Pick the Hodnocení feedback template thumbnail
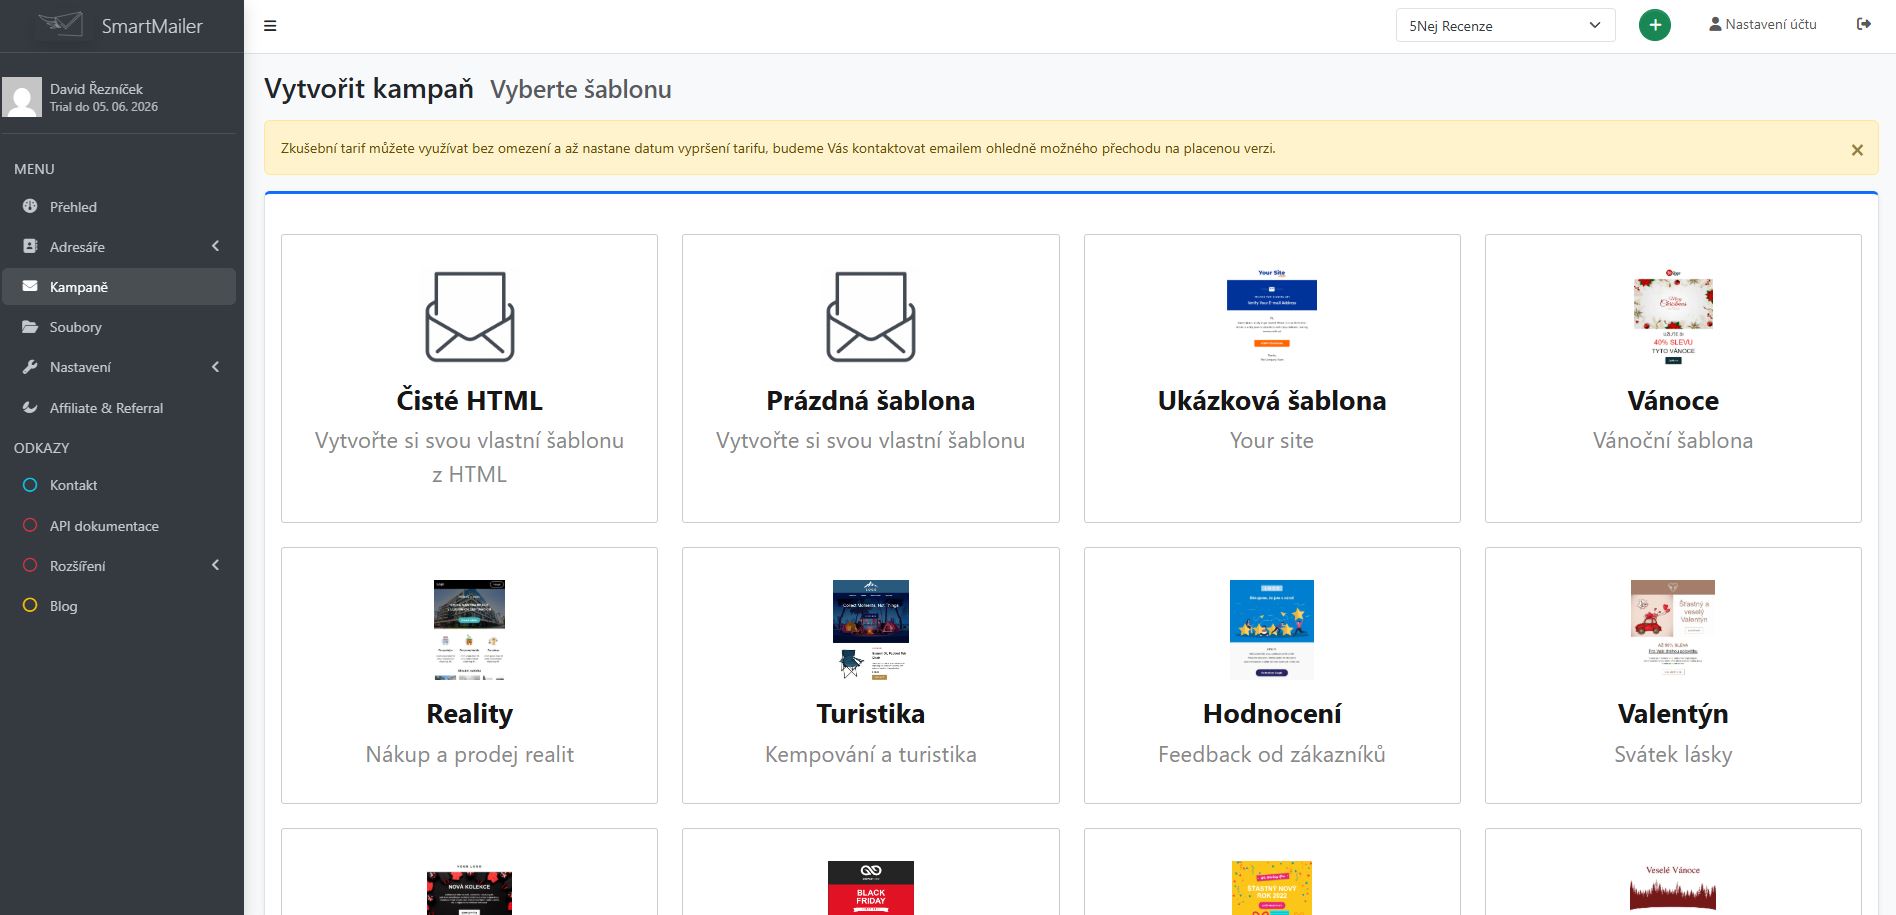The height and width of the screenshot is (915, 1896). [x=1272, y=630]
